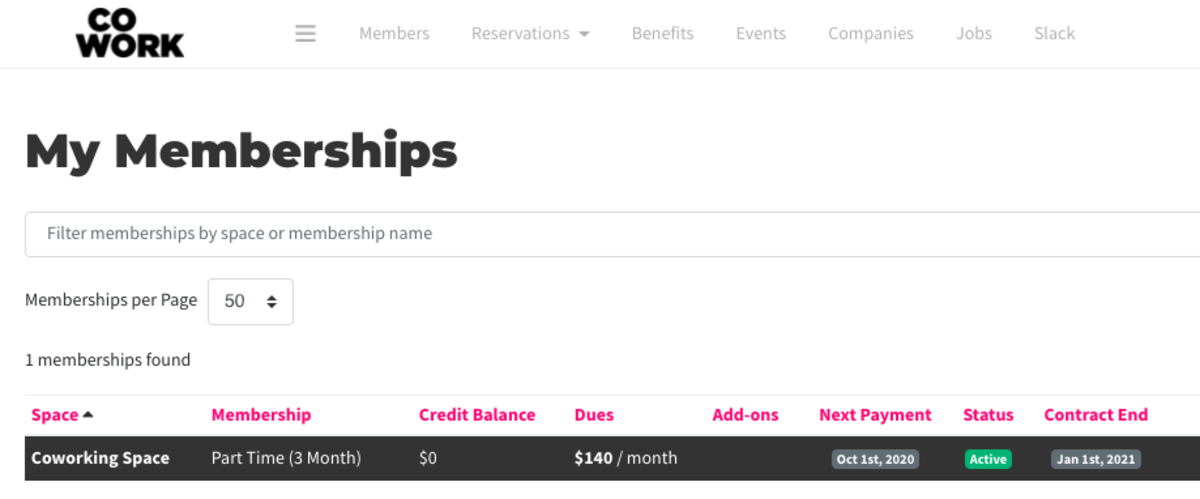Open the hamburger menu icon

coord(306,33)
